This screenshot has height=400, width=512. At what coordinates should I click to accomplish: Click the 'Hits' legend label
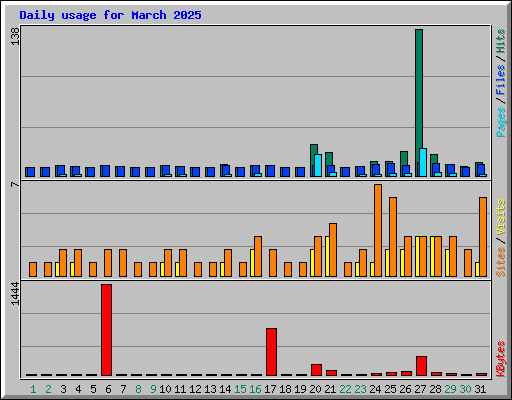tap(501, 41)
